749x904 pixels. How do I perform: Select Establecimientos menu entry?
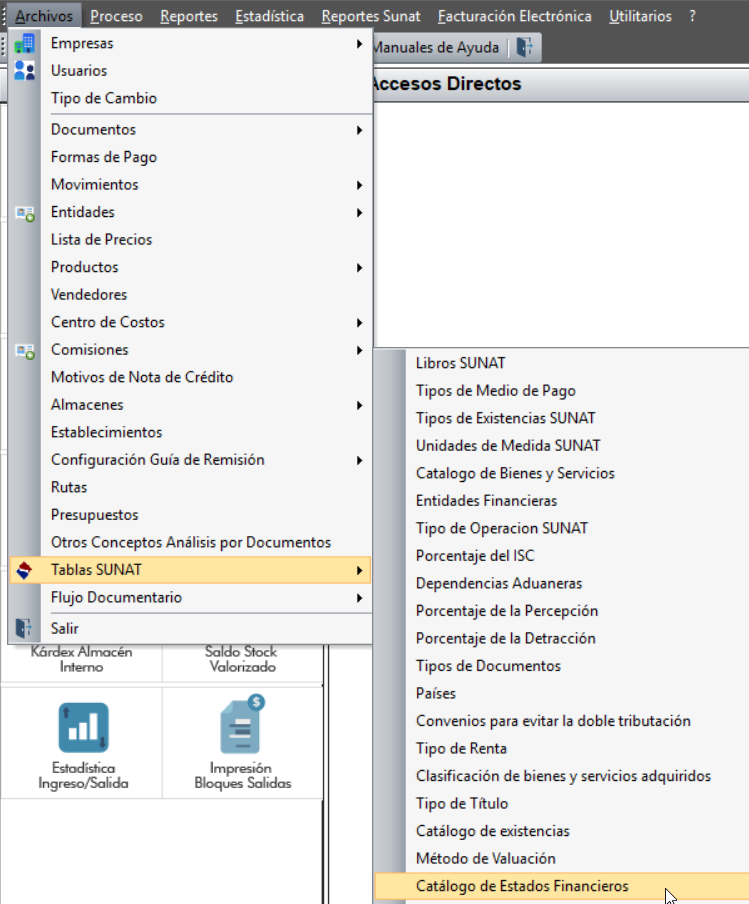[190, 432]
